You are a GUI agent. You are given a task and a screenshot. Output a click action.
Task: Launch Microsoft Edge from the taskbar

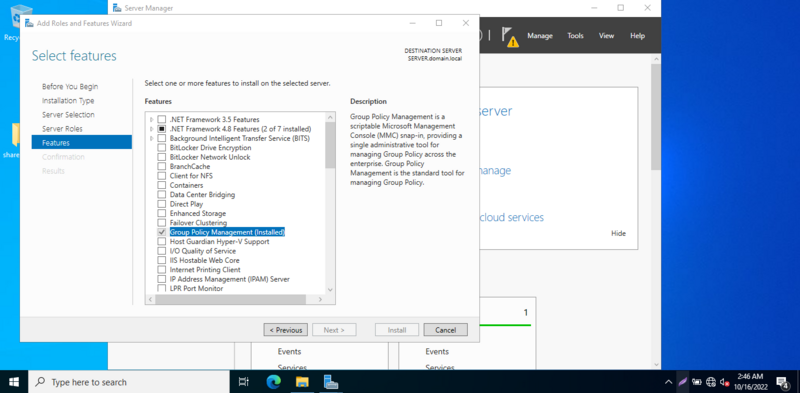pyautogui.click(x=273, y=382)
